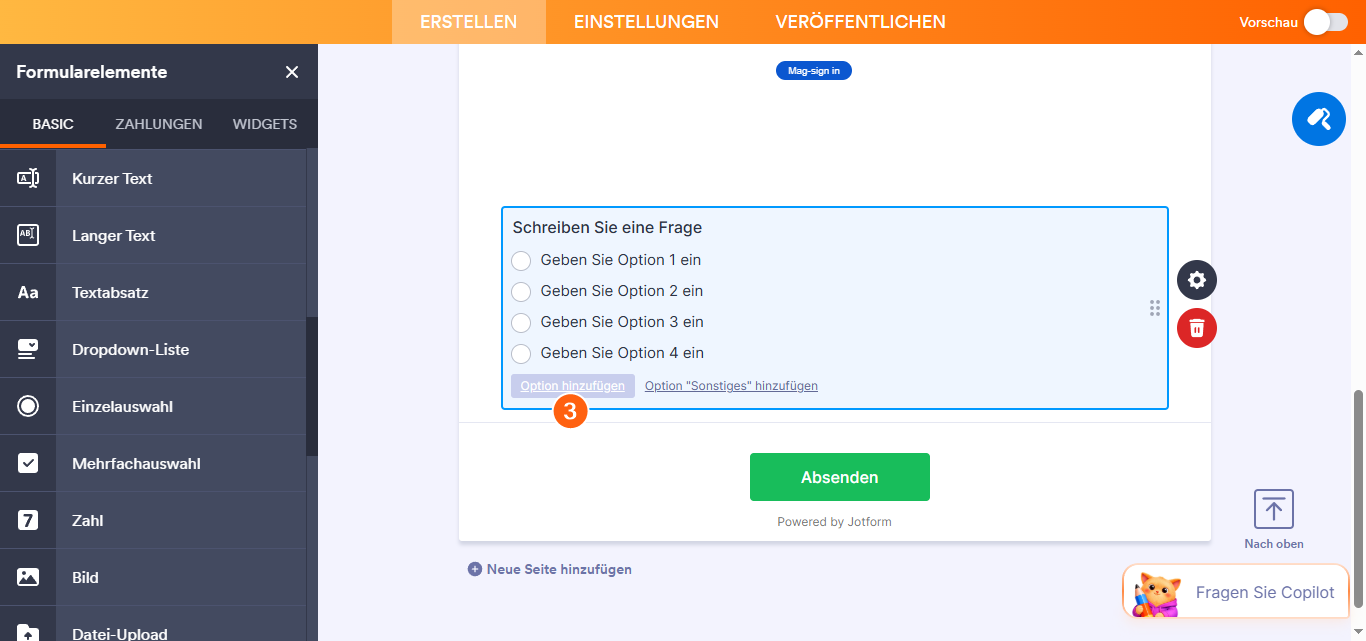This screenshot has height=641, width=1366.
Task: Click the Einzelauswahl radio icon
Action: [26, 406]
